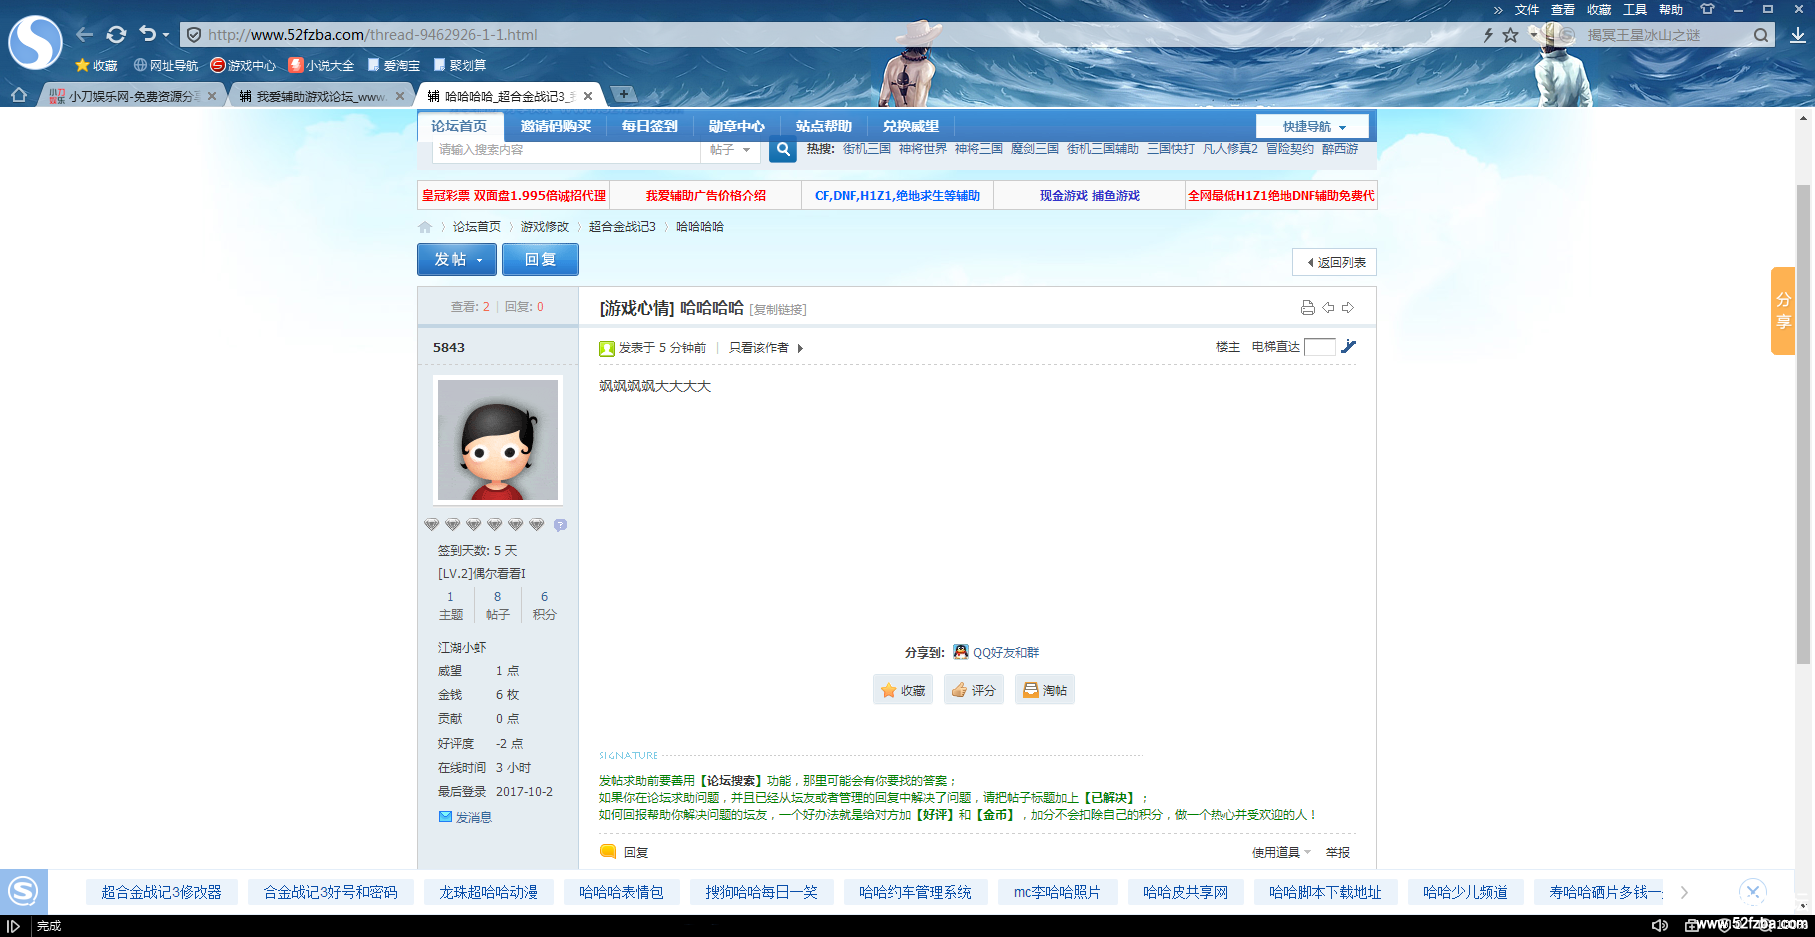
Task: Click the 收藏 favorite button under the post
Action: [903, 690]
